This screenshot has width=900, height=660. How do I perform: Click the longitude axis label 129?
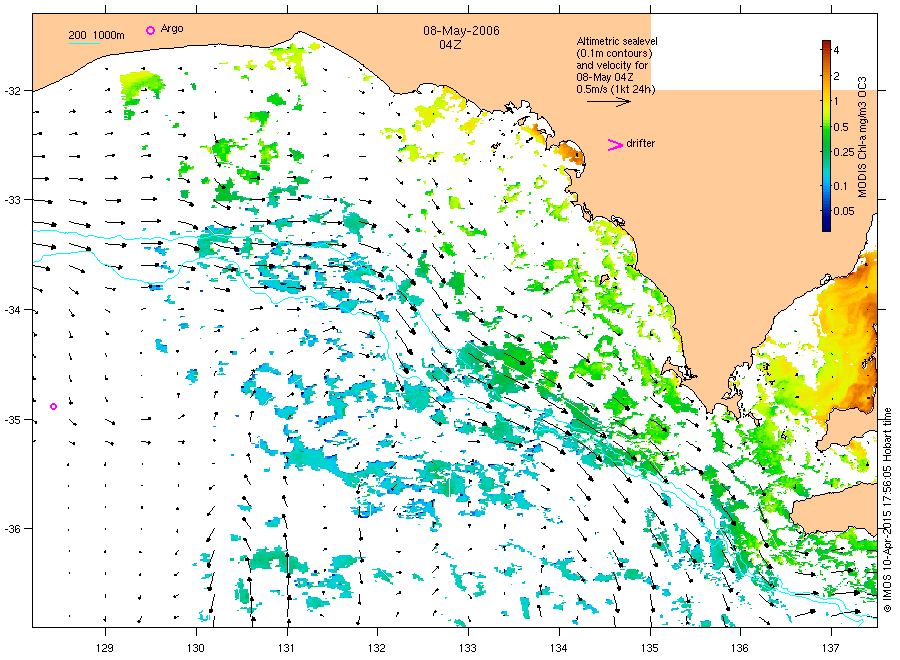coord(105,648)
